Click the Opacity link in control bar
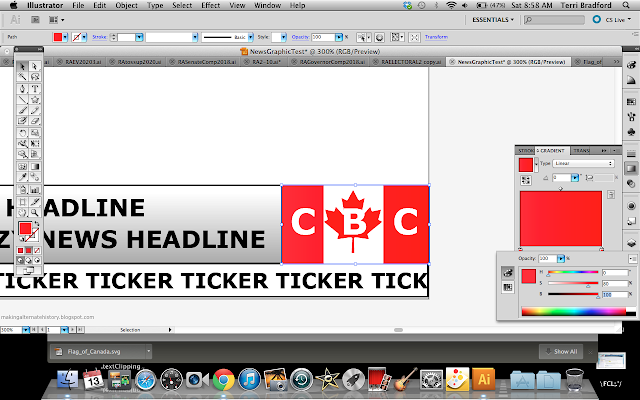Viewport: 640px width, 400px height. point(300,37)
